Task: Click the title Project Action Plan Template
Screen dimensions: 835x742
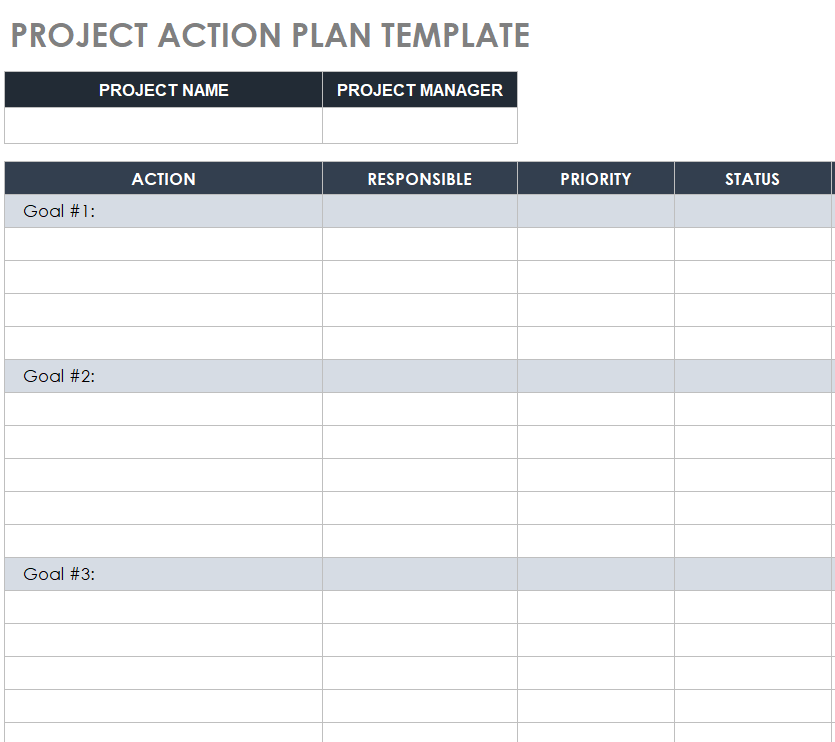Action: [270, 36]
